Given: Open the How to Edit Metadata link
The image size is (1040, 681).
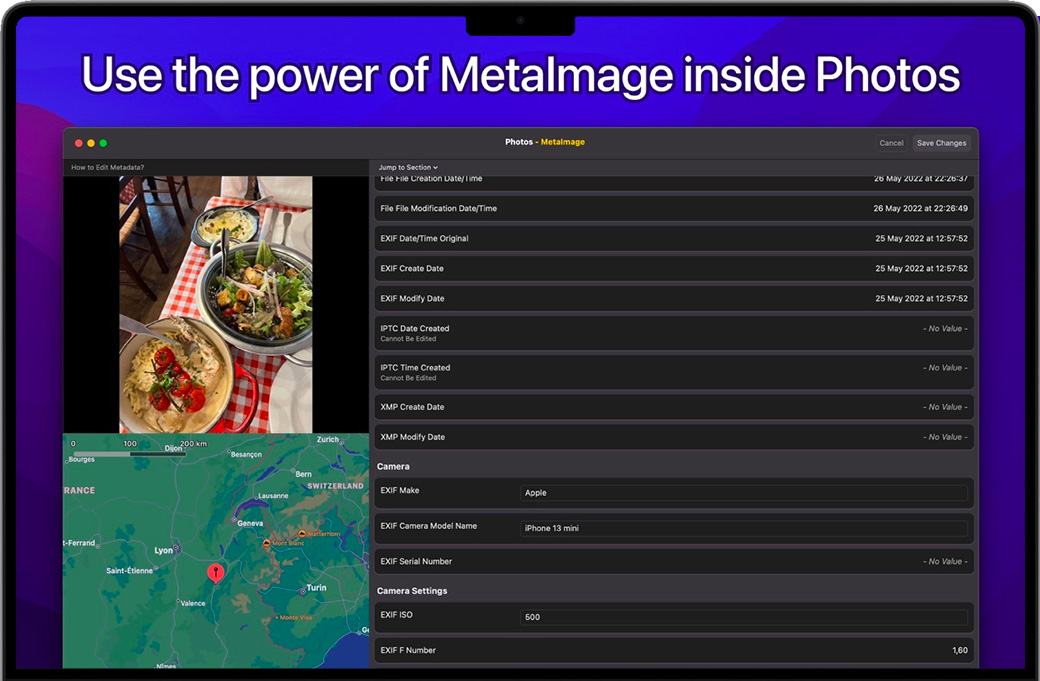Looking at the screenshot, I should click(x=107, y=167).
